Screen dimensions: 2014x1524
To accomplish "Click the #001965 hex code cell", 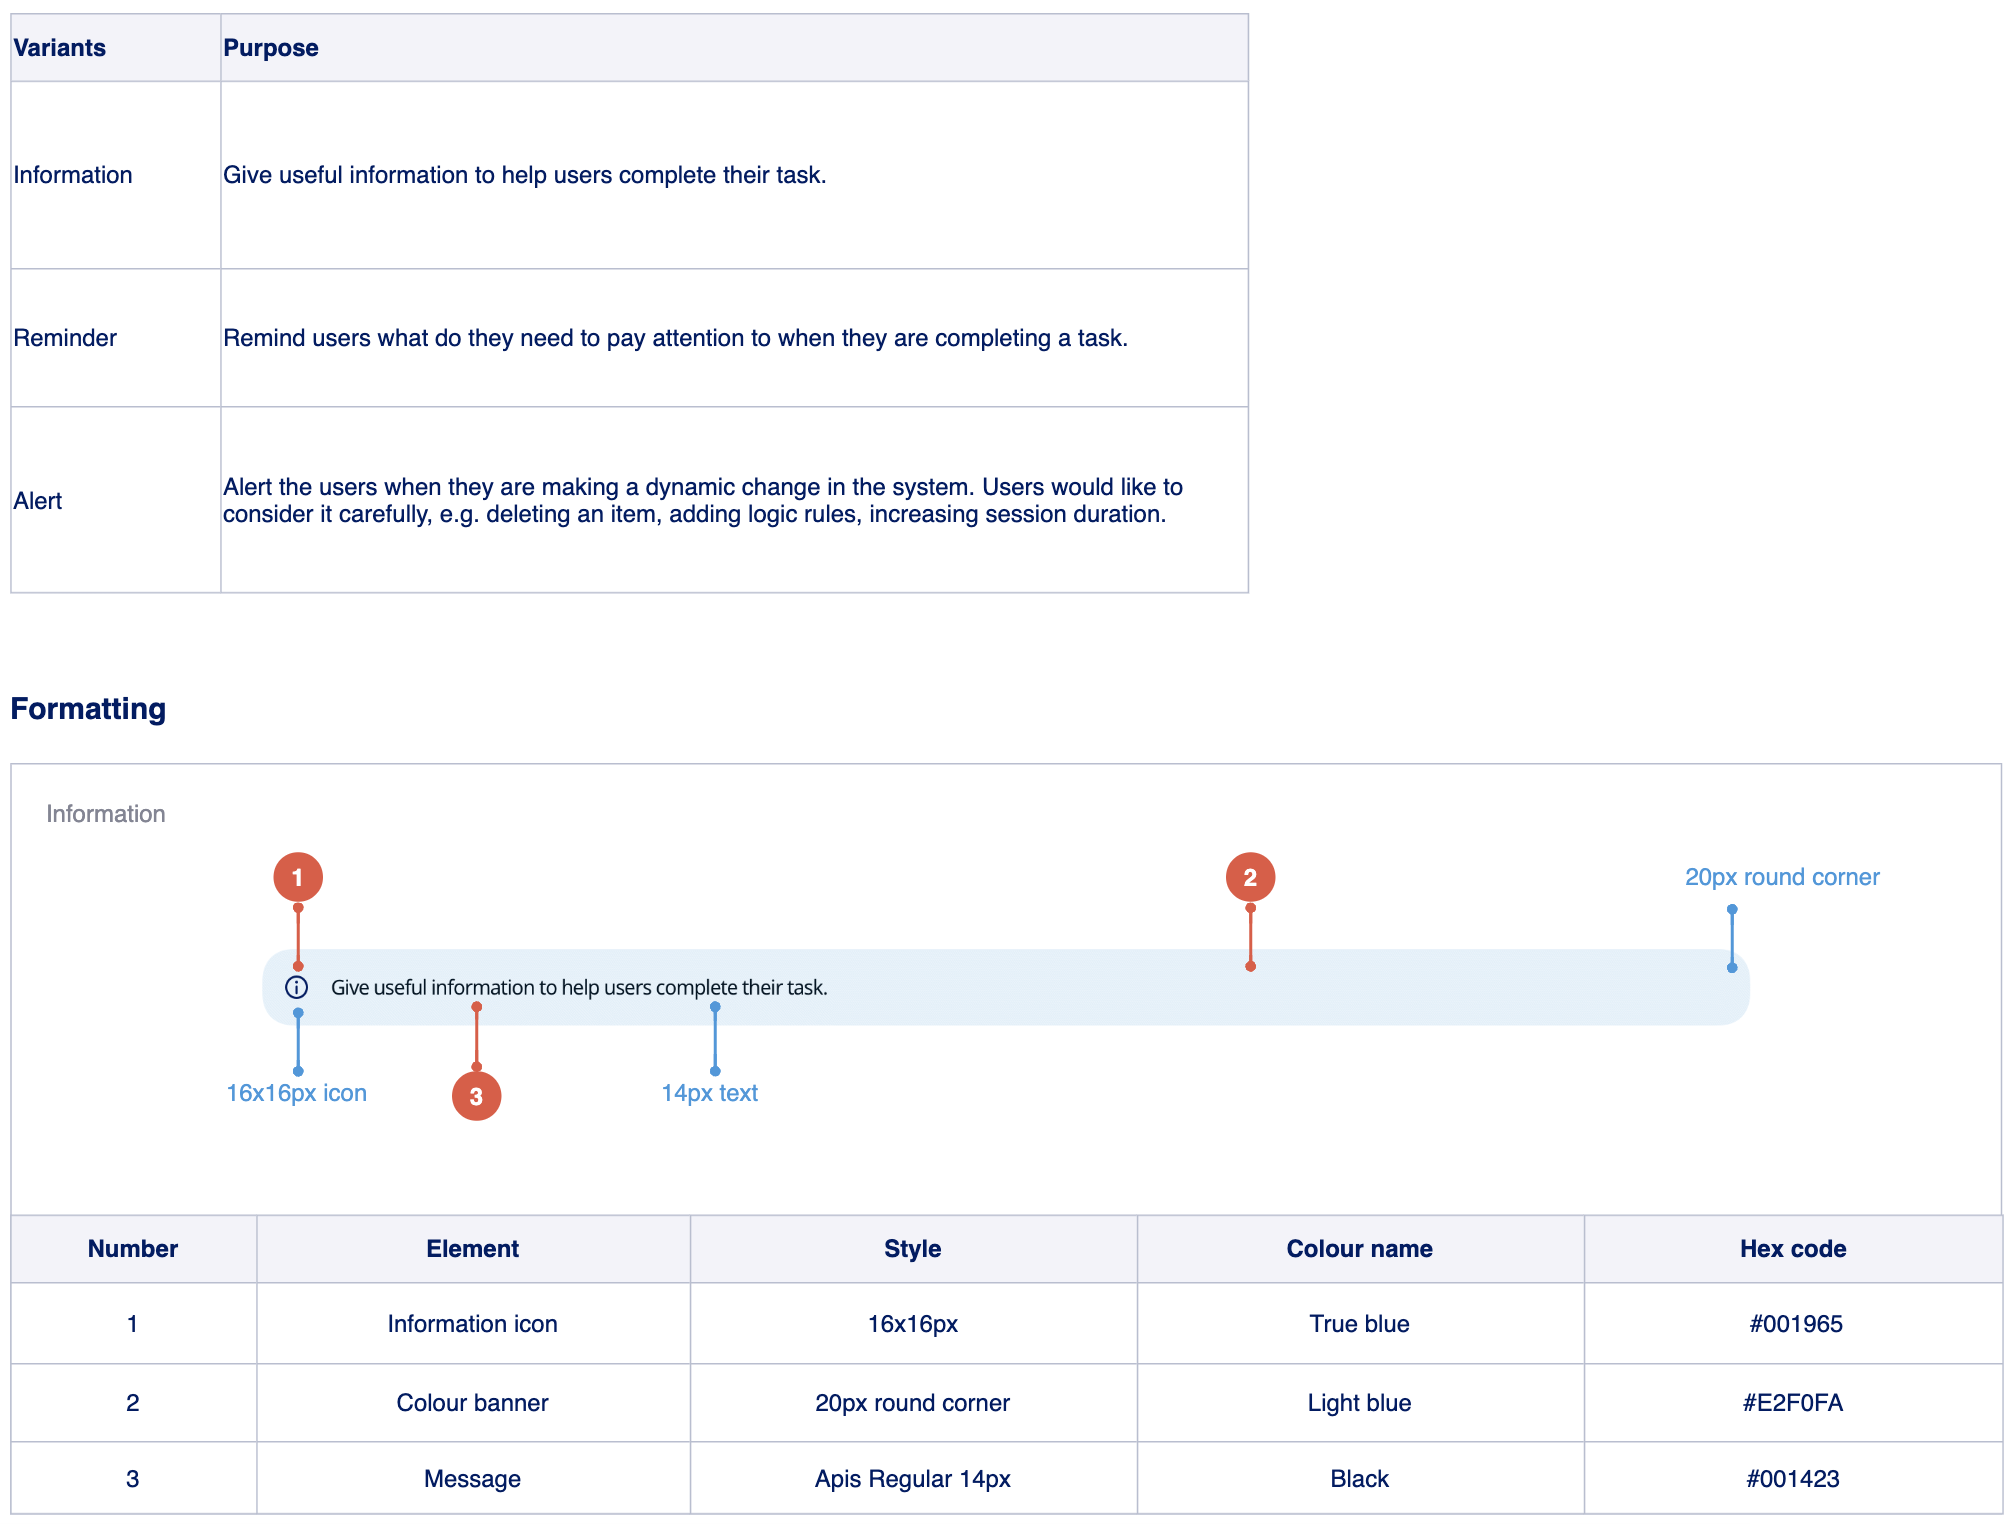I will coord(1795,1324).
